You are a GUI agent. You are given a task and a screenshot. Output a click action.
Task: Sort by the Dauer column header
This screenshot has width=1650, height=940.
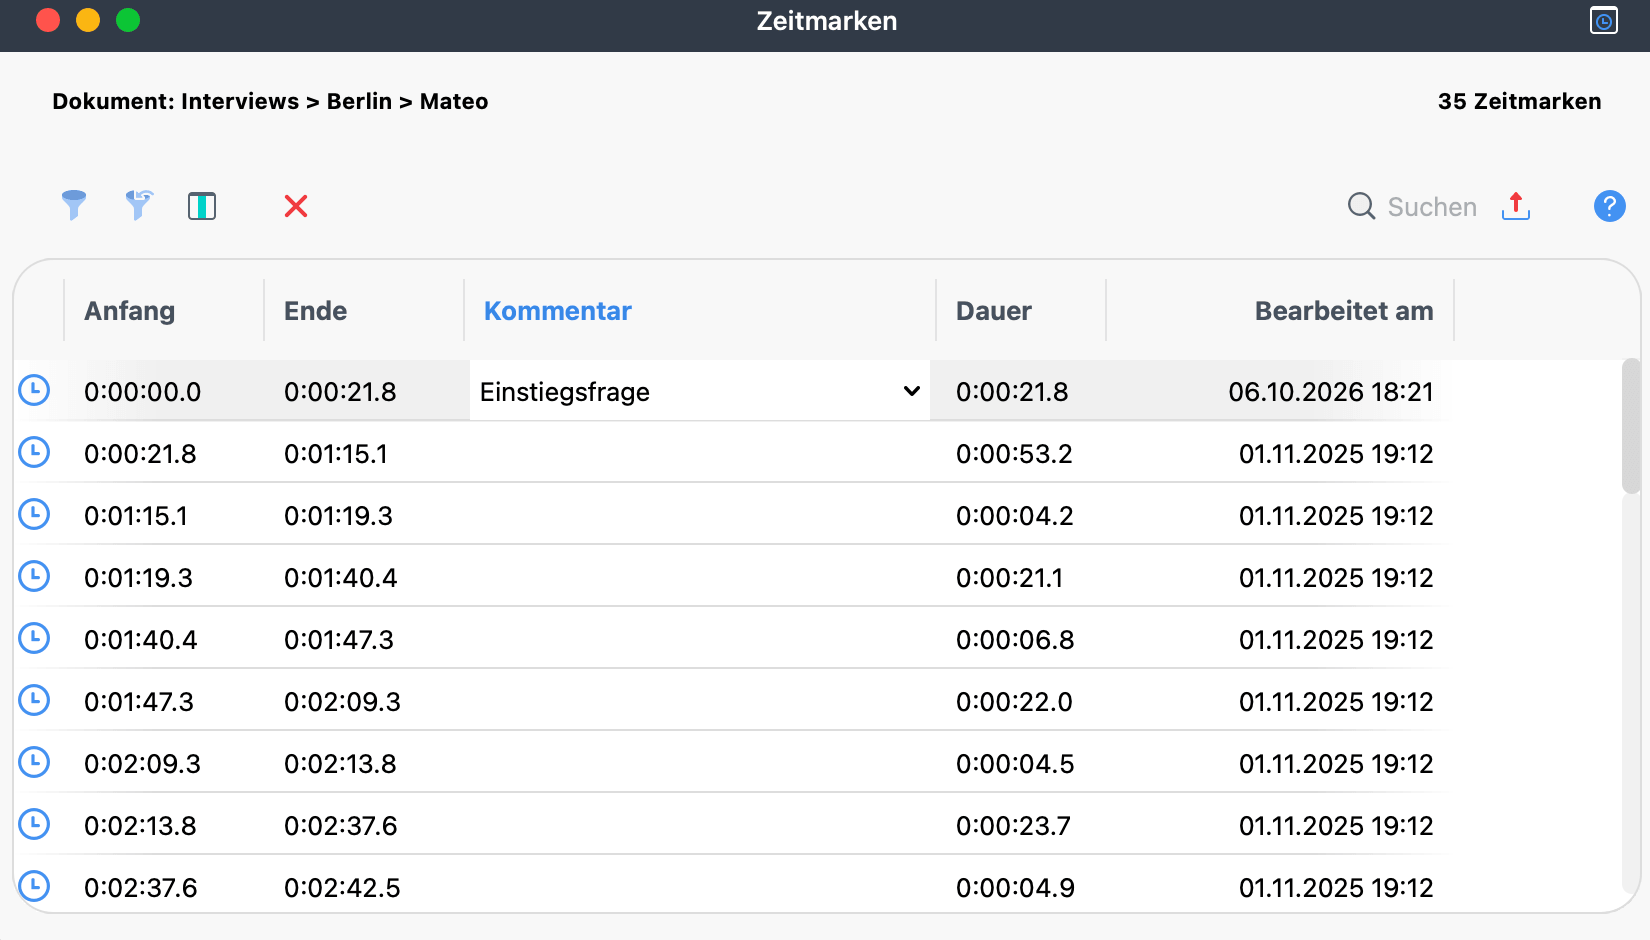coord(994,311)
